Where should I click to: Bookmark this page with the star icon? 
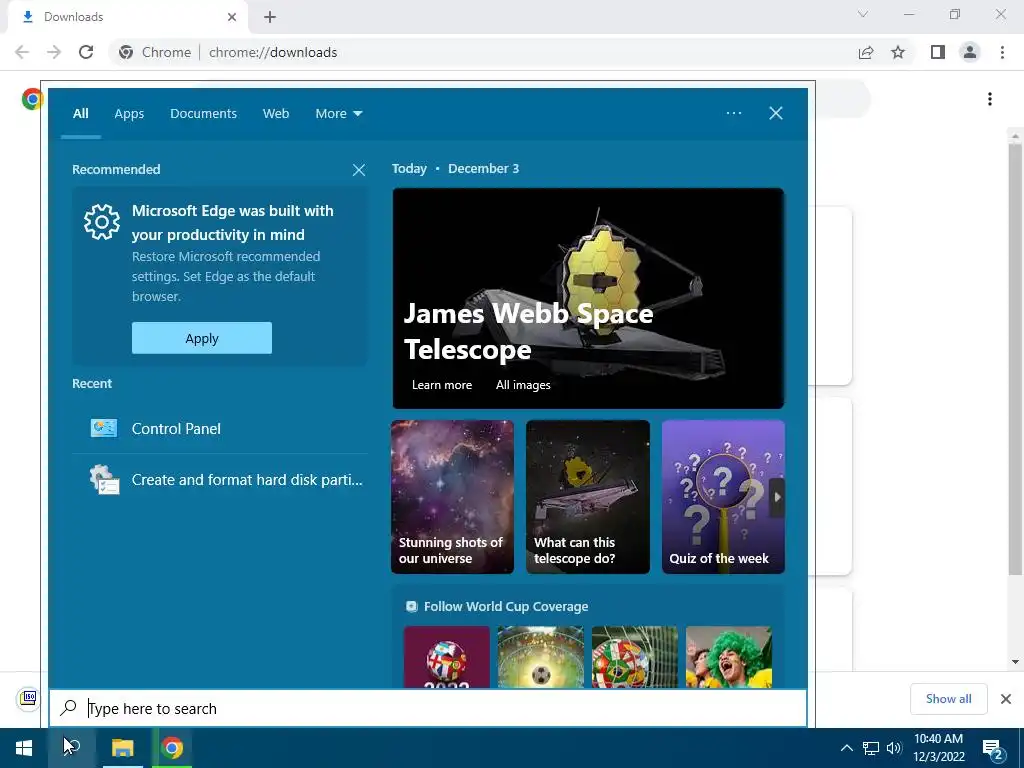pos(898,52)
